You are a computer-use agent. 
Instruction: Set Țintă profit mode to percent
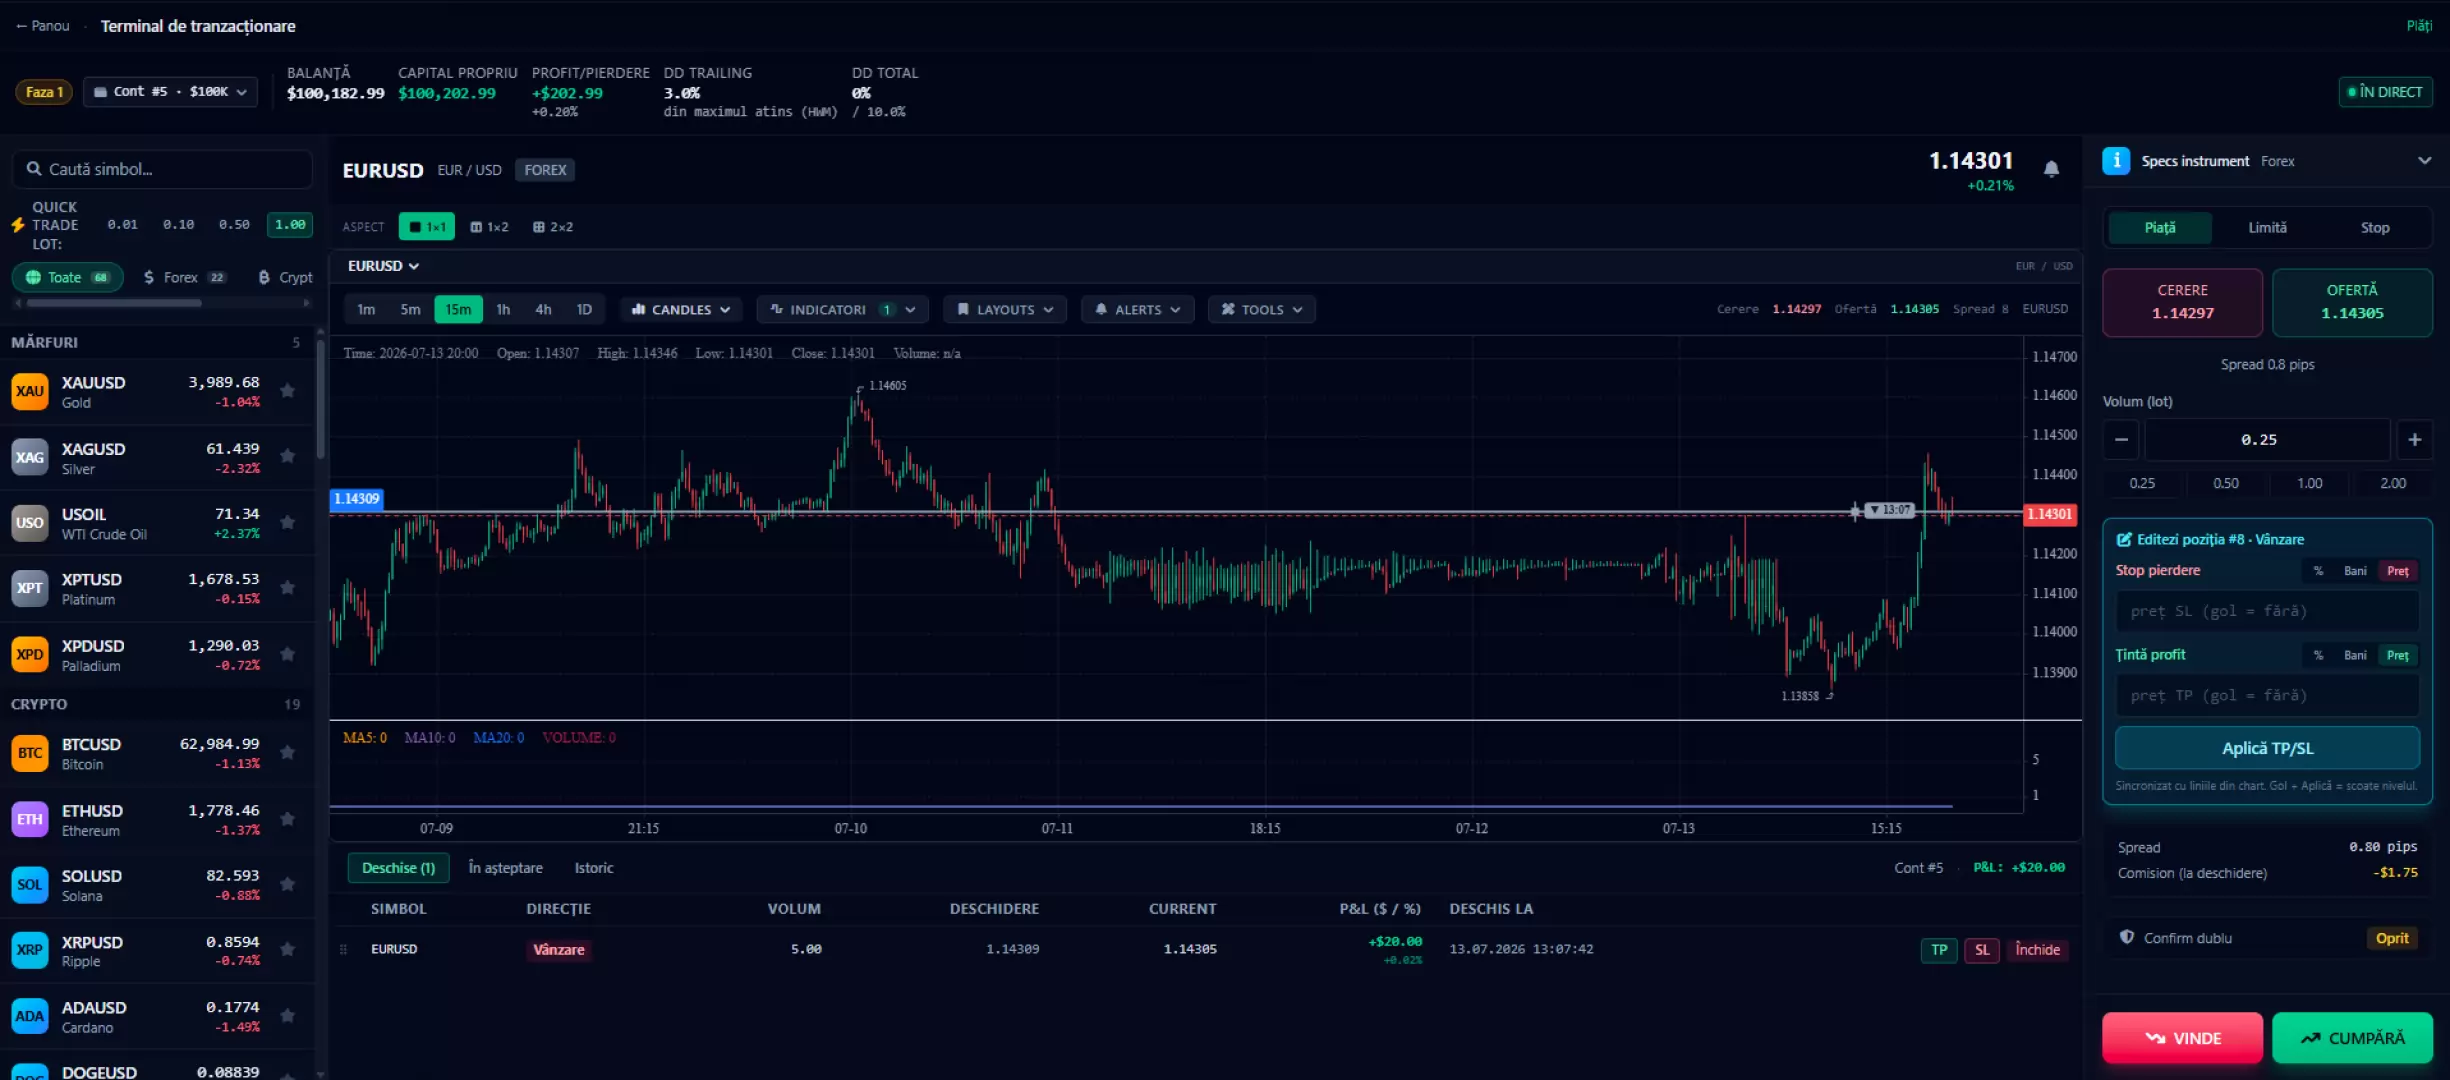pos(2318,655)
